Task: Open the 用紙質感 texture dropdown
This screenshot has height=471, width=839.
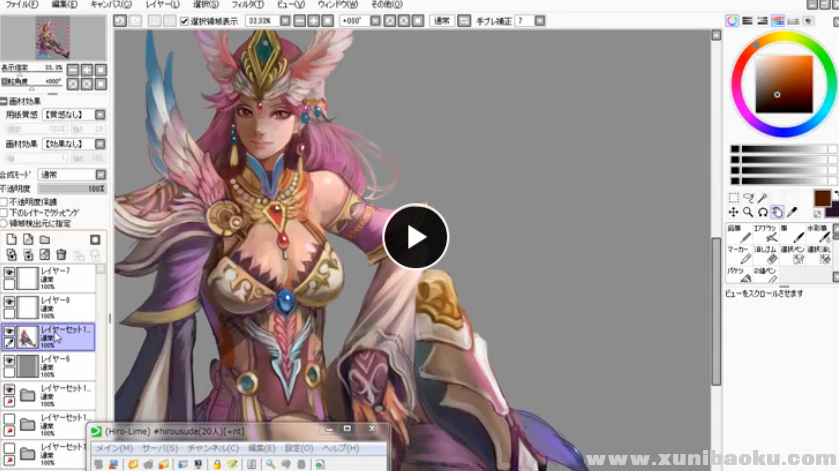Action: (99, 115)
